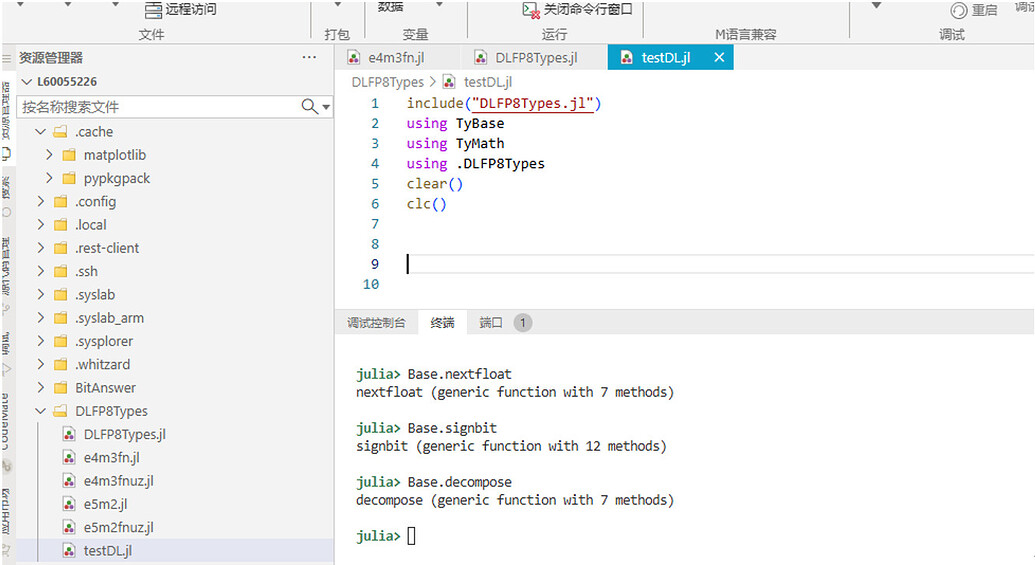This screenshot has width=1035, height=565.
Task: Open the dropdown arrow in the debug group
Action: click(876, 6)
